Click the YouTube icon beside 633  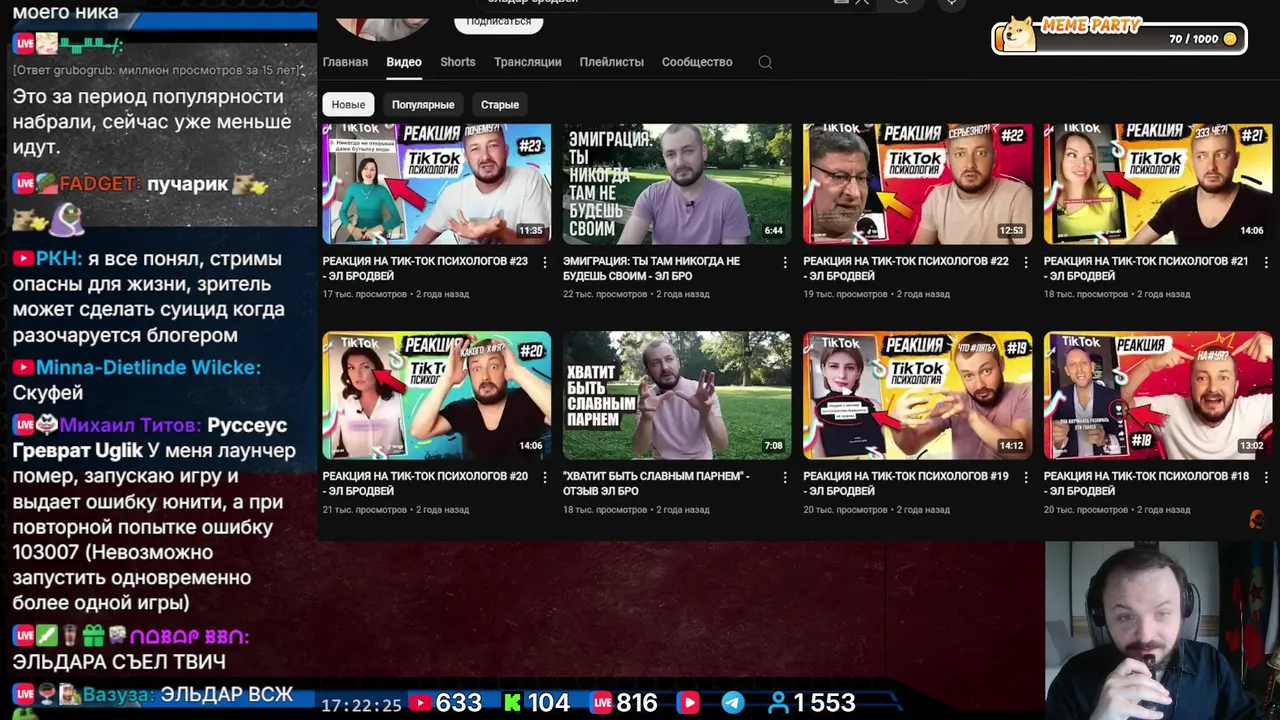click(x=420, y=703)
